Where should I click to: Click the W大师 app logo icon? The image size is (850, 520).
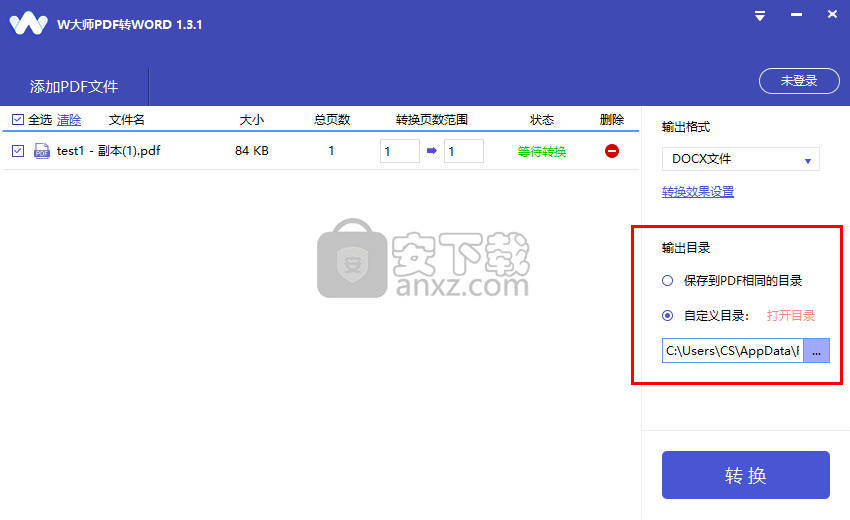pos(28,24)
